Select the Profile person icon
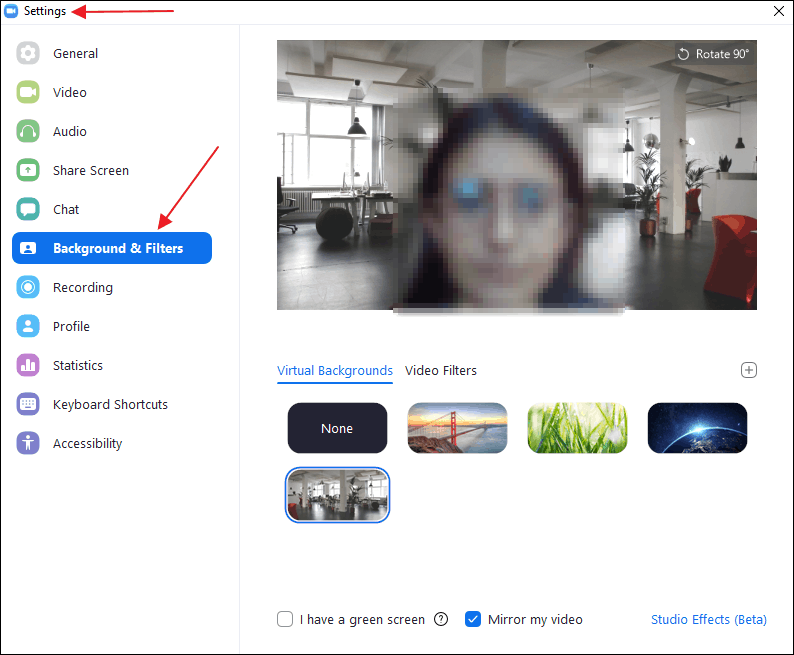The image size is (794, 655). (x=28, y=326)
